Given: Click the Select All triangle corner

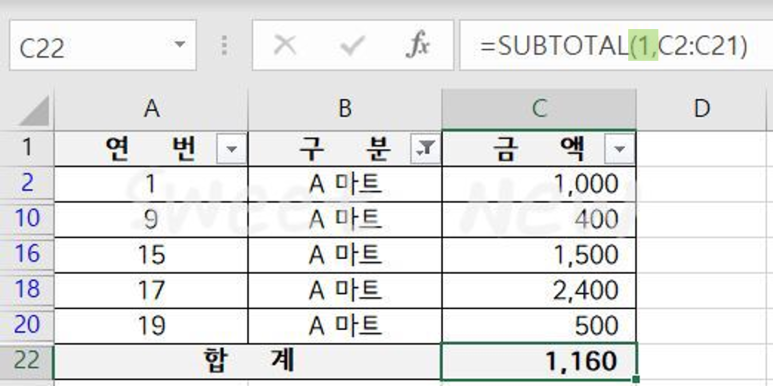Looking at the screenshot, I should point(34,111).
